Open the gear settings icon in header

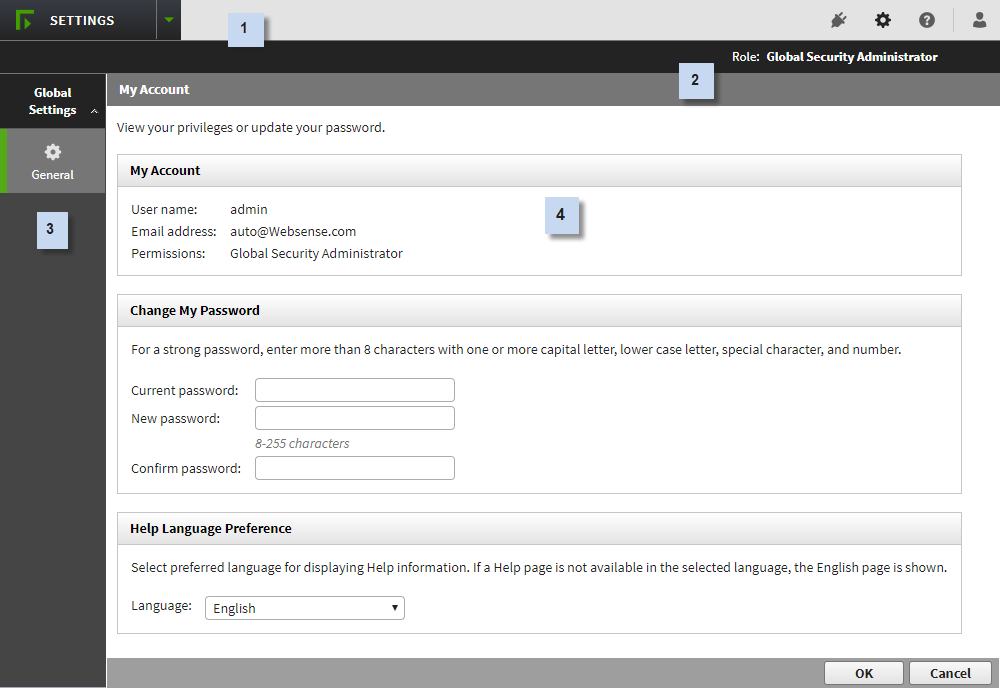tap(883, 20)
